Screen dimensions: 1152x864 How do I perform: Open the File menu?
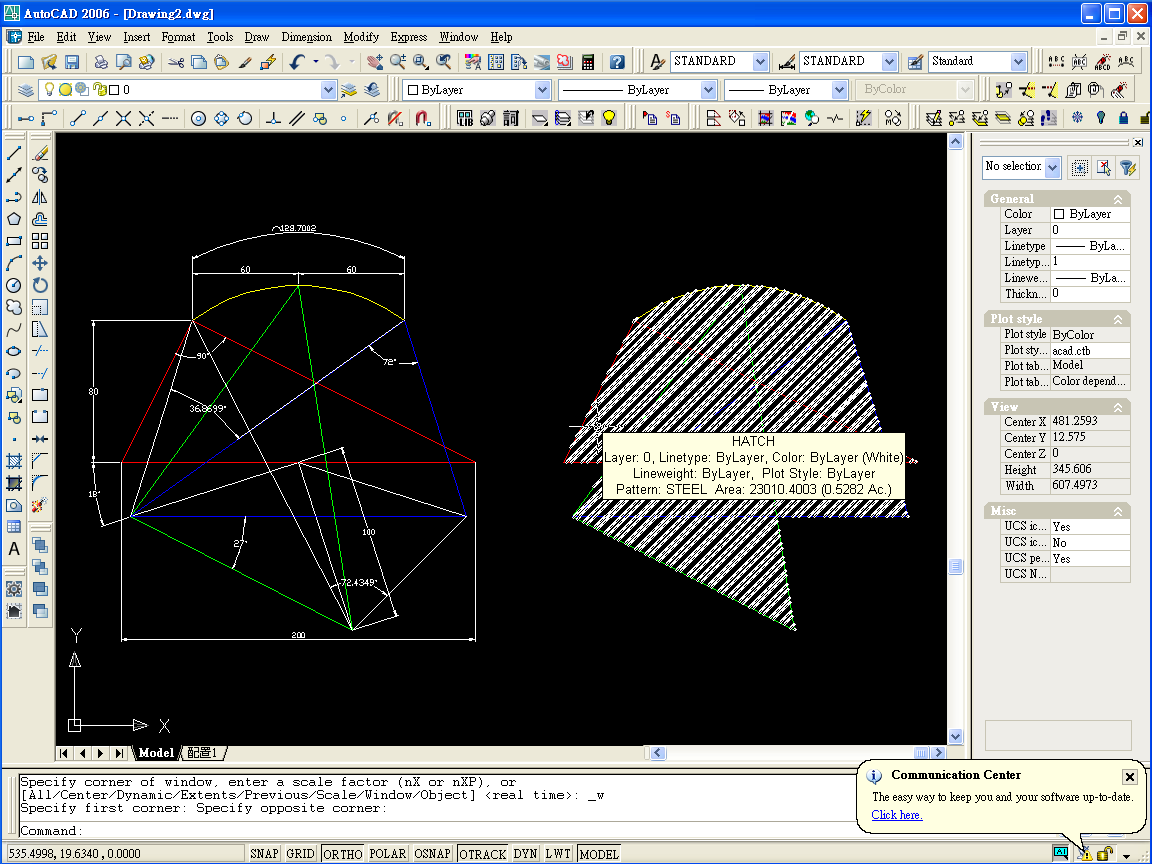(x=35, y=37)
